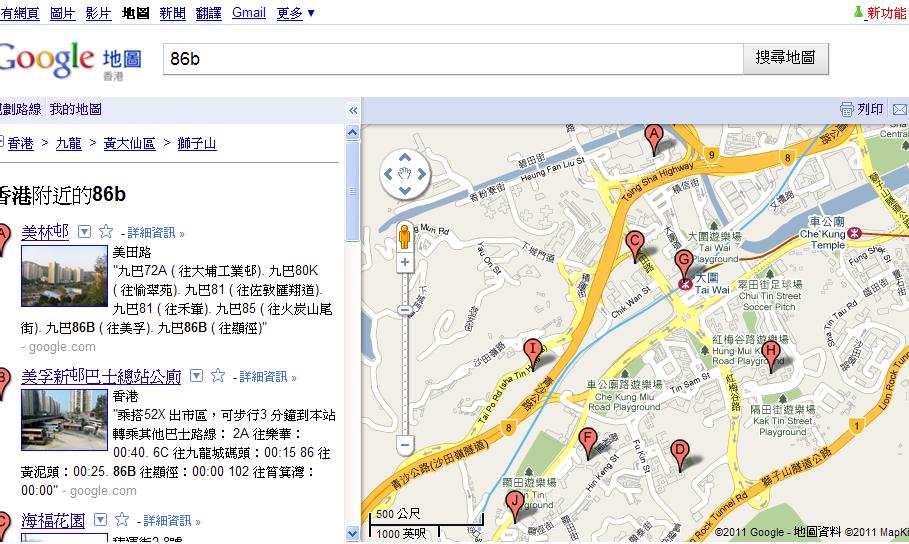The image size is (909, 544).
Task: Open the 更多 menu dropdown
Action: point(296,13)
